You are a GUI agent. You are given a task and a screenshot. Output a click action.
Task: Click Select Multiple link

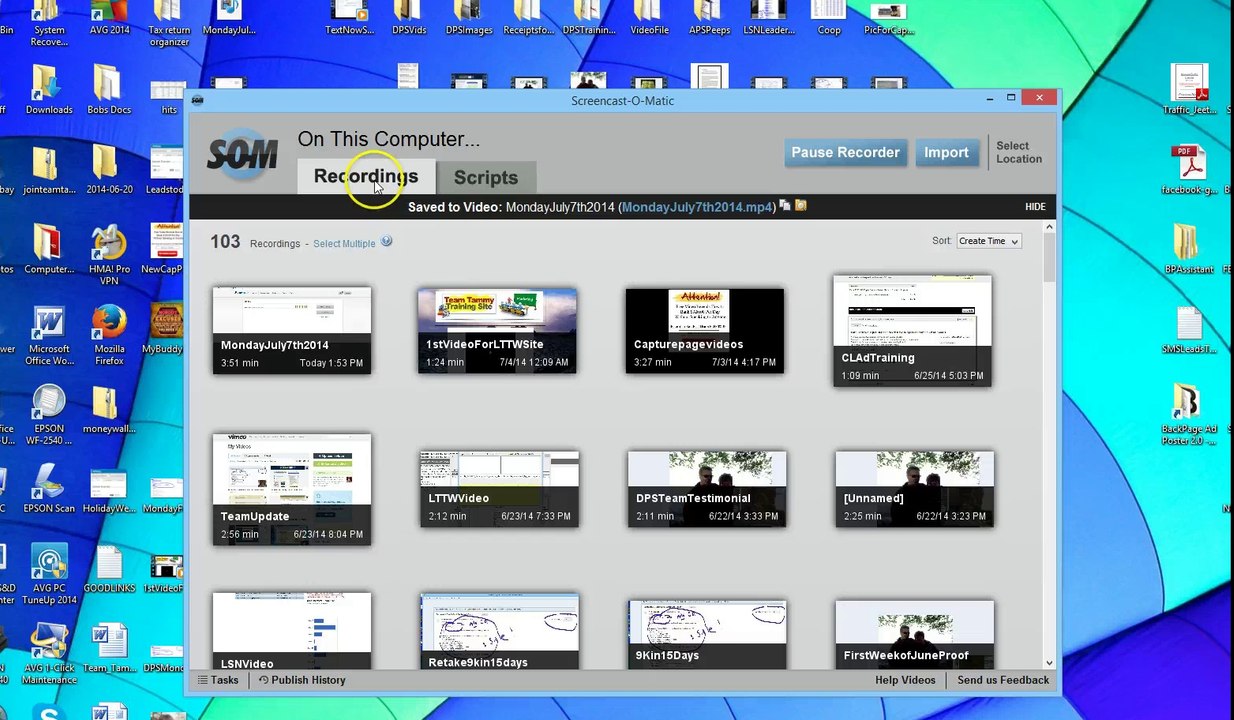coord(344,243)
